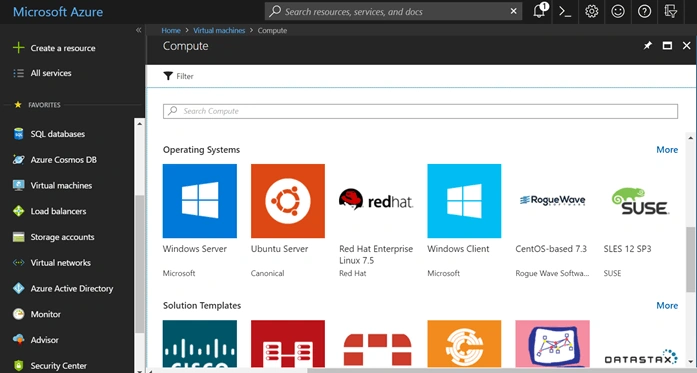Select the Ubuntu Server tile

pyautogui.click(x=288, y=201)
